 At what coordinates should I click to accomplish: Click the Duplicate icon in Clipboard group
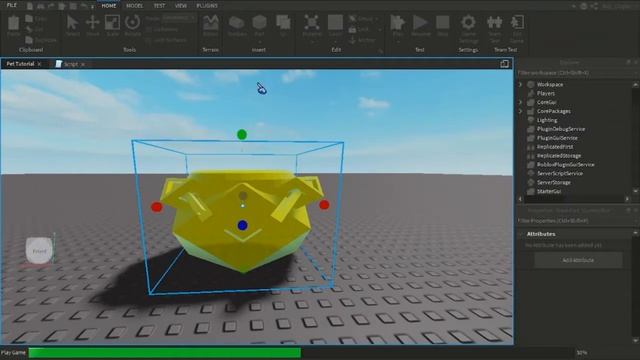[x=29, y=40]
